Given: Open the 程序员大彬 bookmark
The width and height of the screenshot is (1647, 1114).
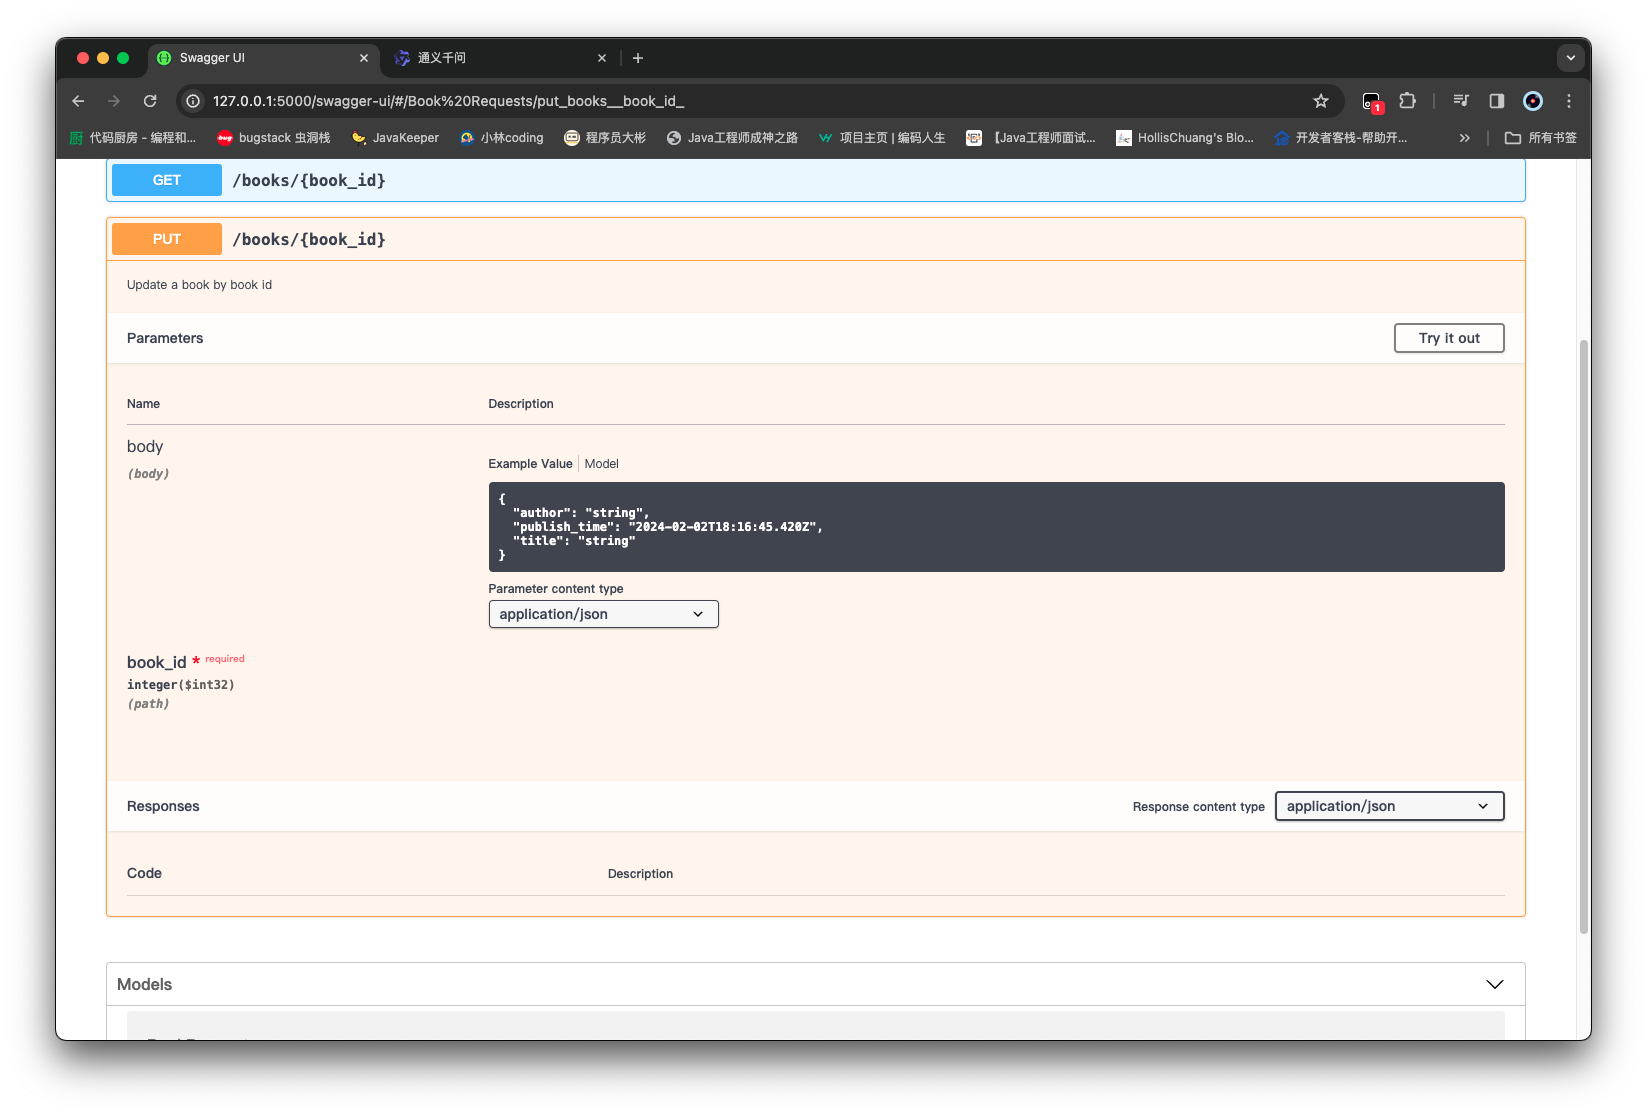Looking at the screenshot, I should point(605,138).
